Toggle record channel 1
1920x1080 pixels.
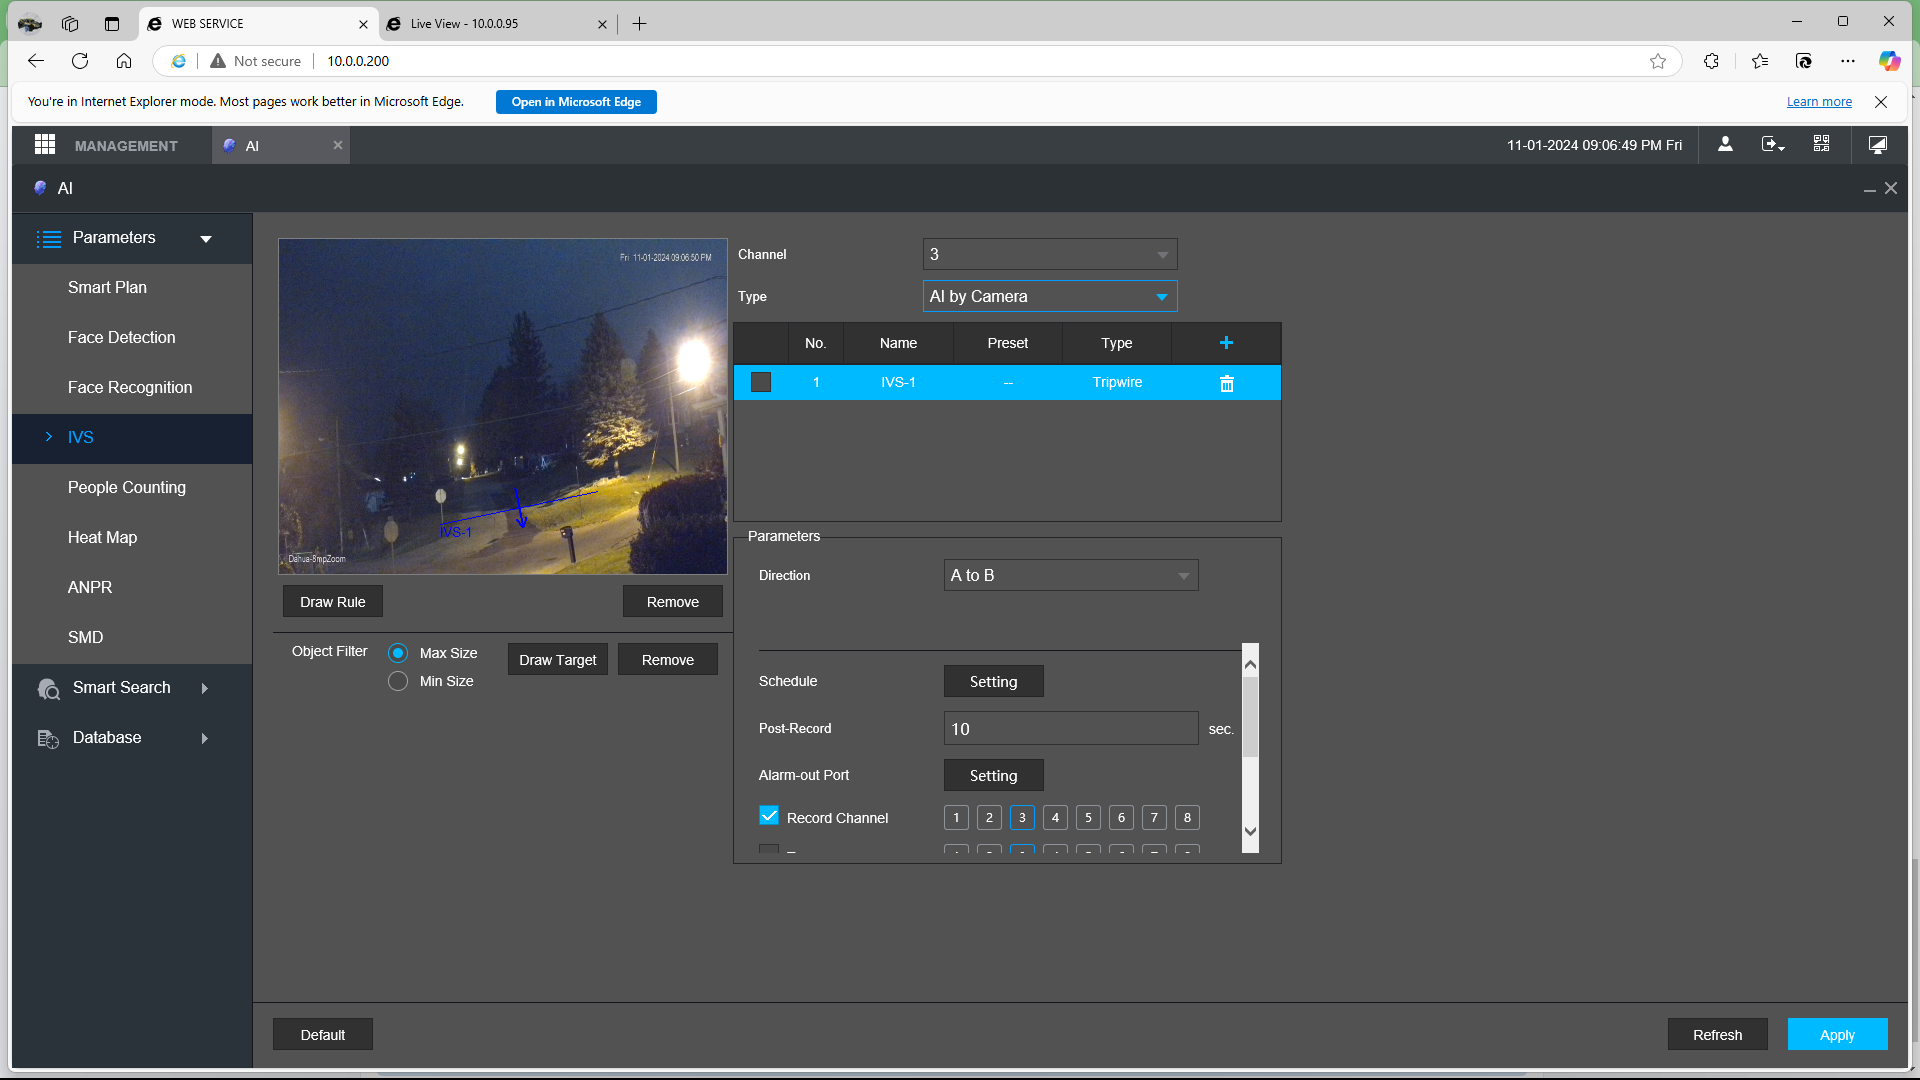click(956, 818)
